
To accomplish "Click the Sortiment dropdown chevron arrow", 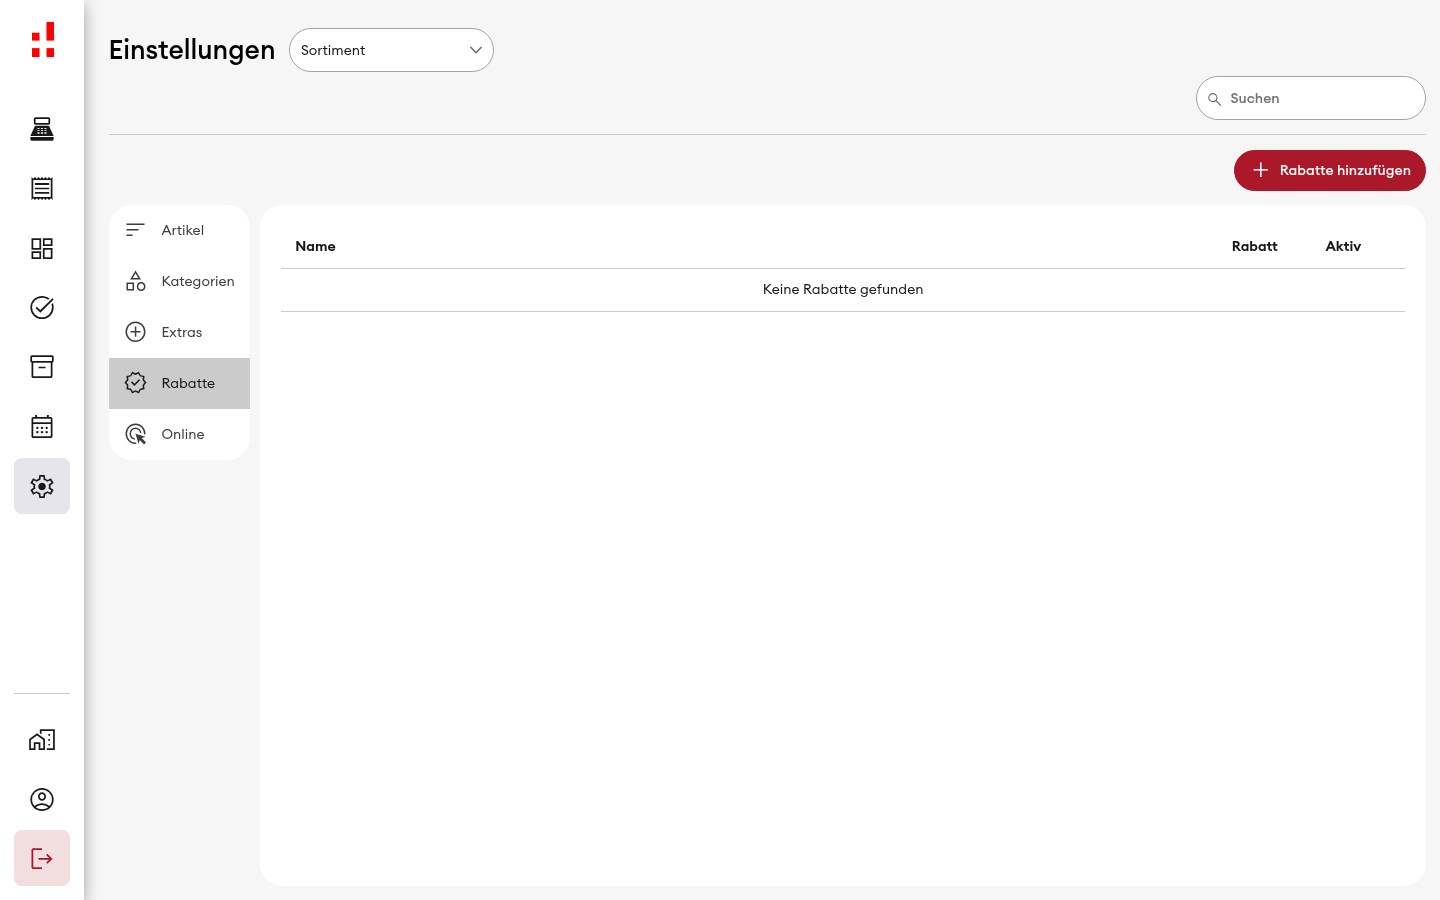I will (476, 50).
